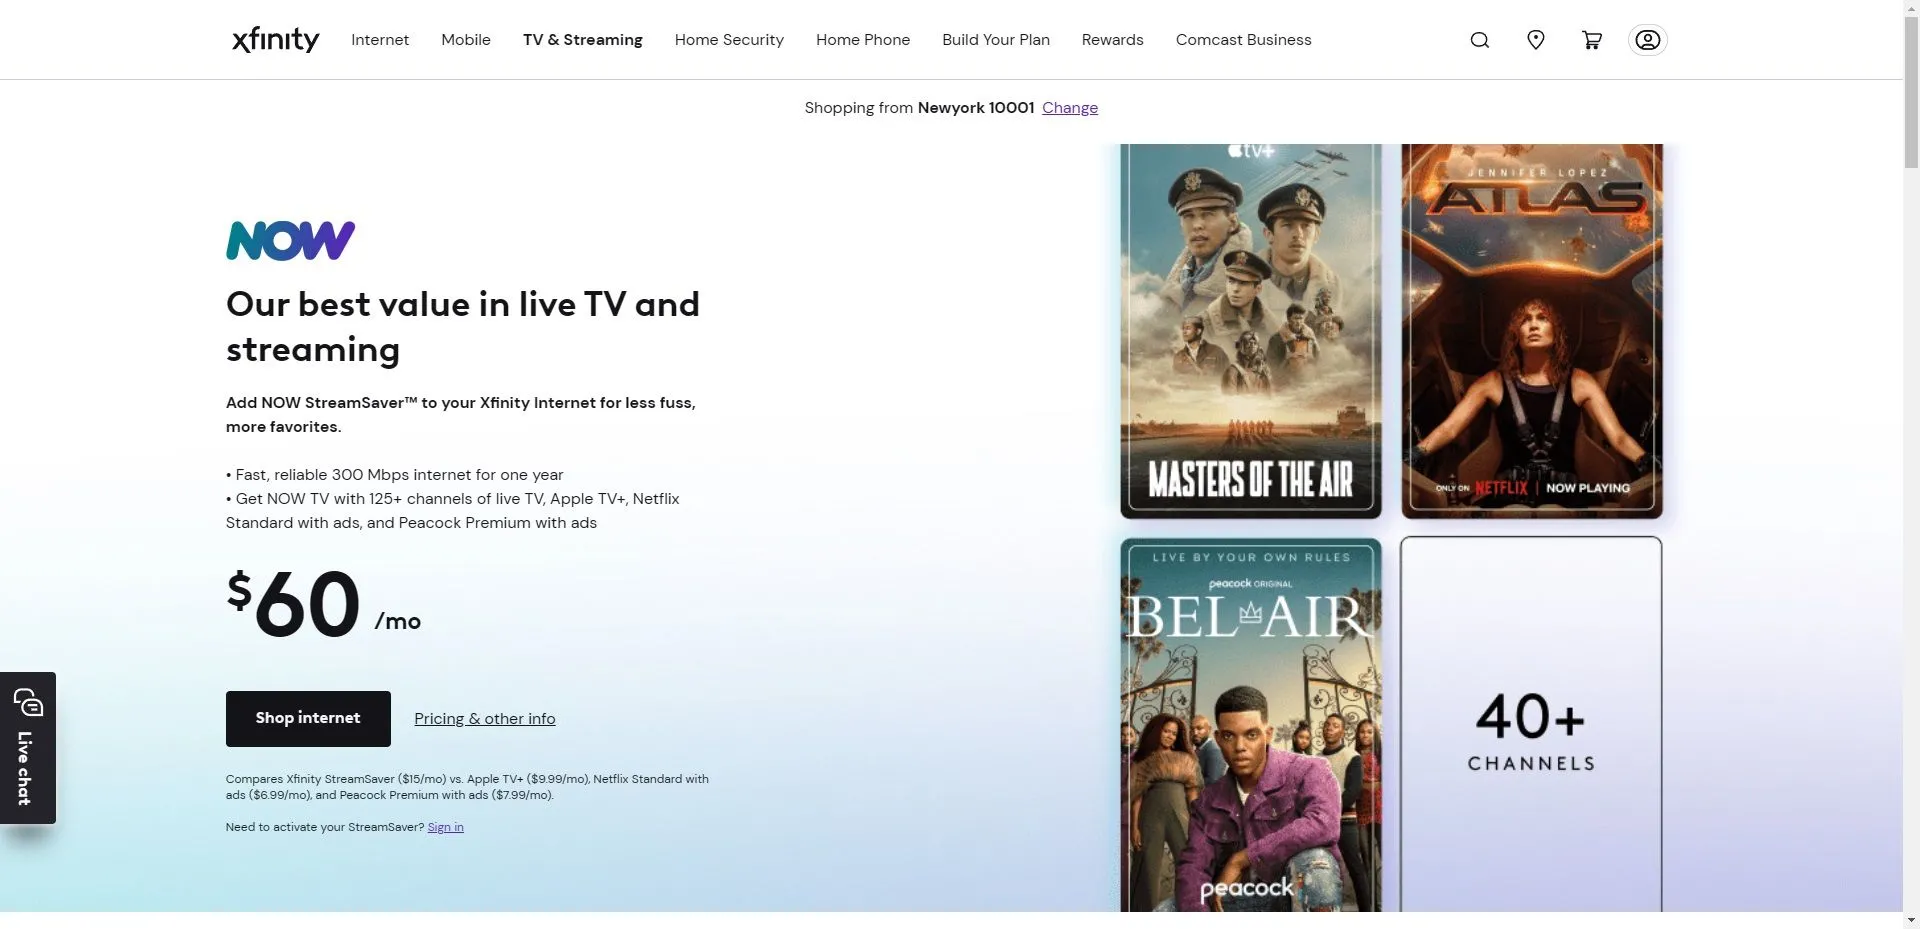1920x929 pixels.
Task: Go to Build Your Plan
Action: pos(996,40)
